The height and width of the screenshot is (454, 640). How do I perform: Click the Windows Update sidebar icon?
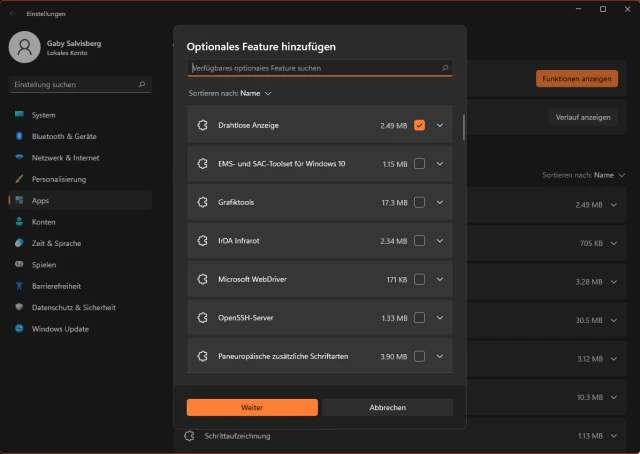19,329
